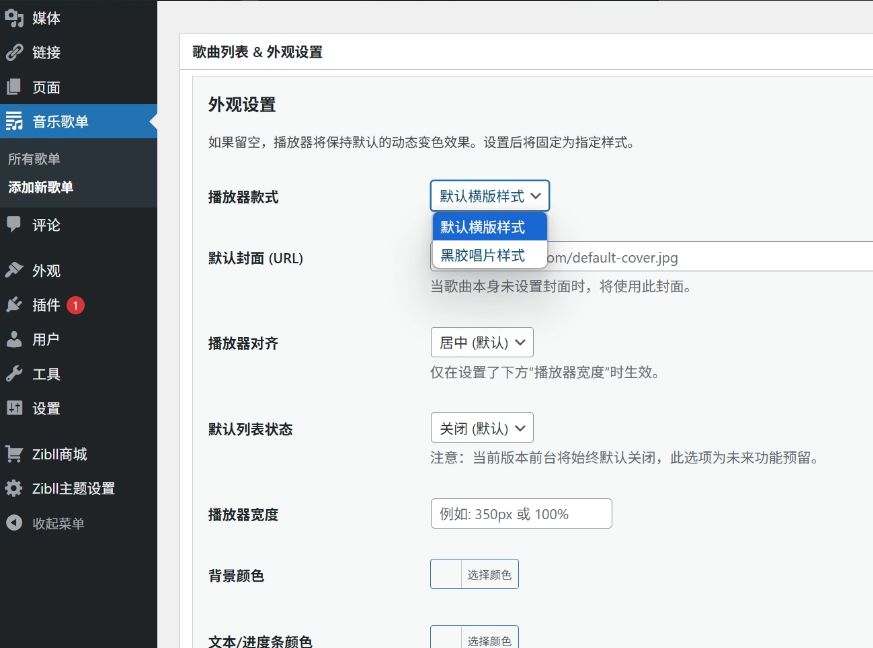This screenshot has height=648, width=873.
Task: Click the 设置 settings sliders icon
Action: click(14, 408)
